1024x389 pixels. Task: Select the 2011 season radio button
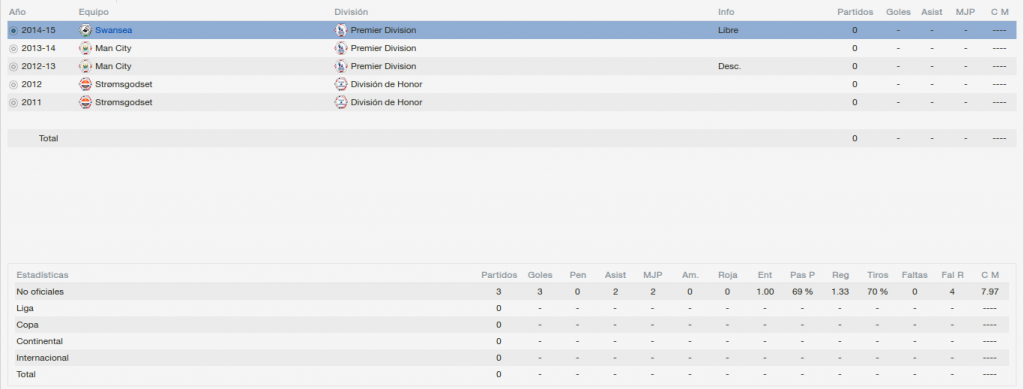point(14,102)
